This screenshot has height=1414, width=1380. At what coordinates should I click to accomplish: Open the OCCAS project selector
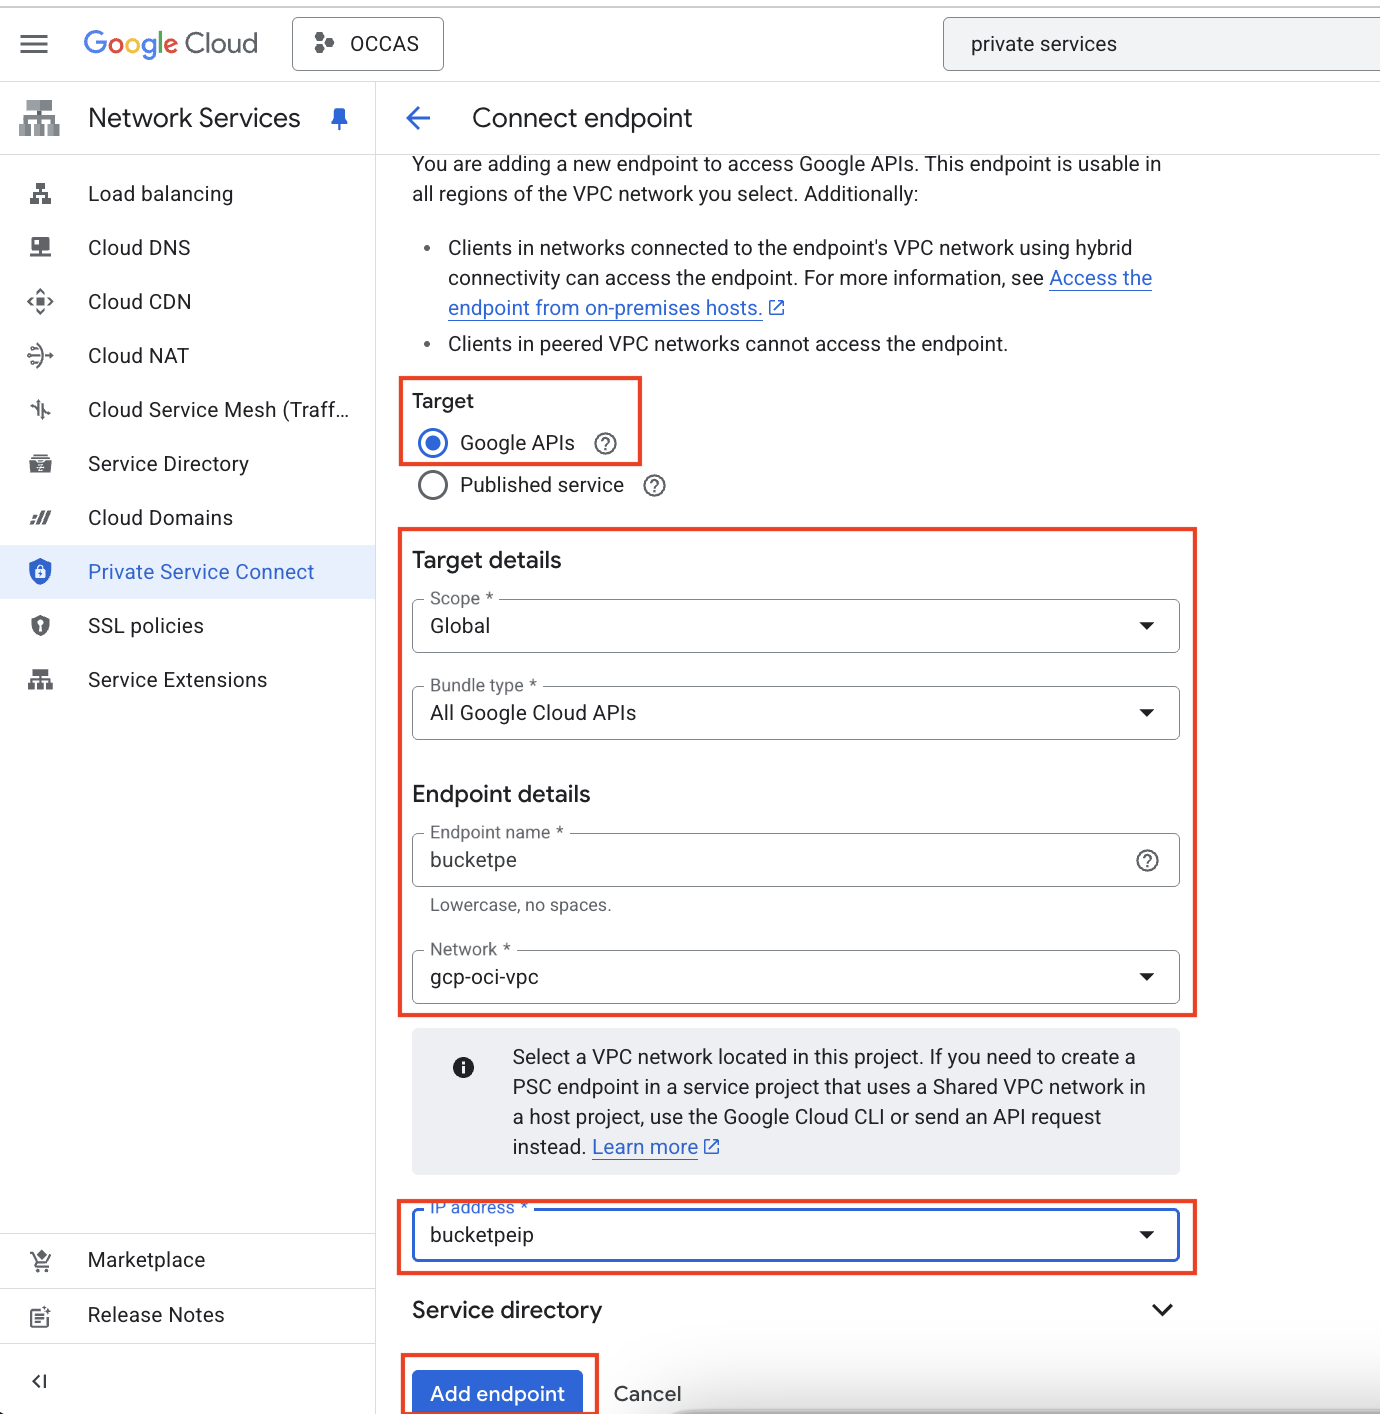(368, 44)
